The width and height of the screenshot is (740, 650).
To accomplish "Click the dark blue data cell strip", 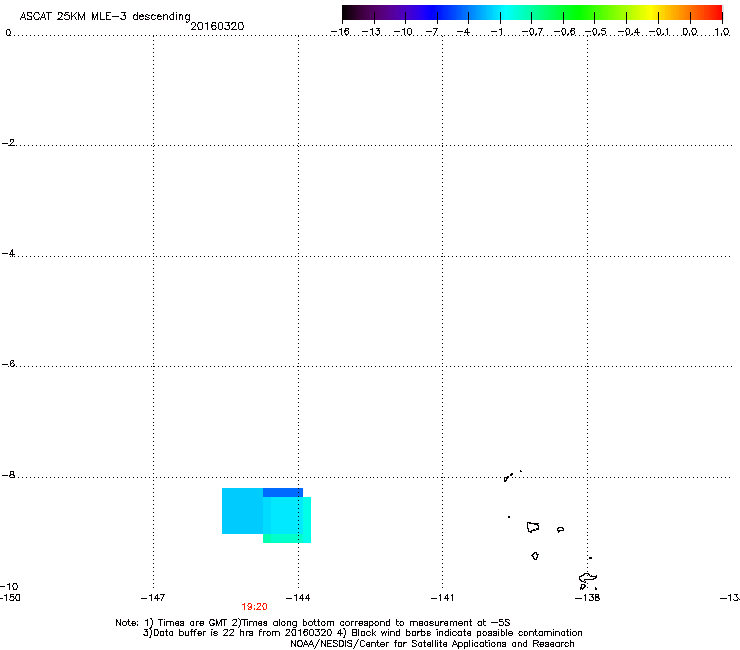I will [x=283, y=492].
